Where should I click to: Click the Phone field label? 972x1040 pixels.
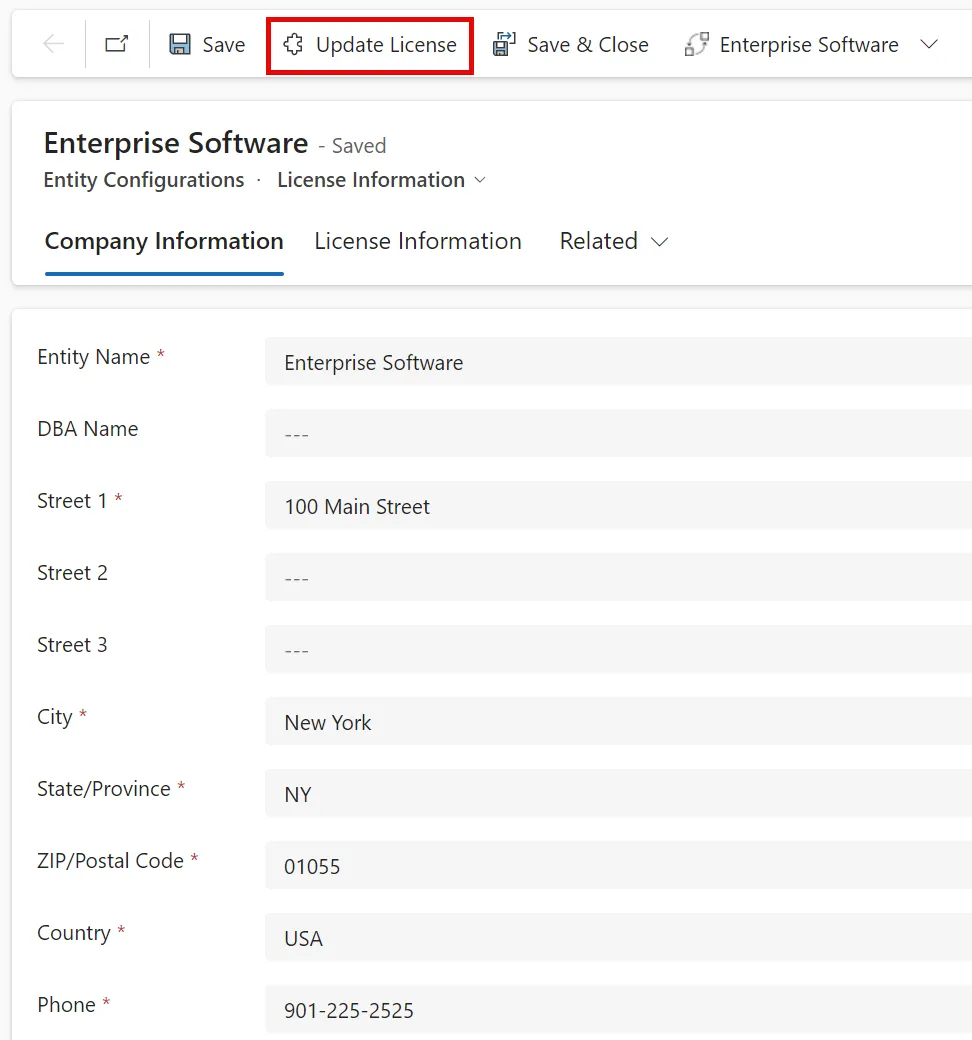(x=66, y=1004)
